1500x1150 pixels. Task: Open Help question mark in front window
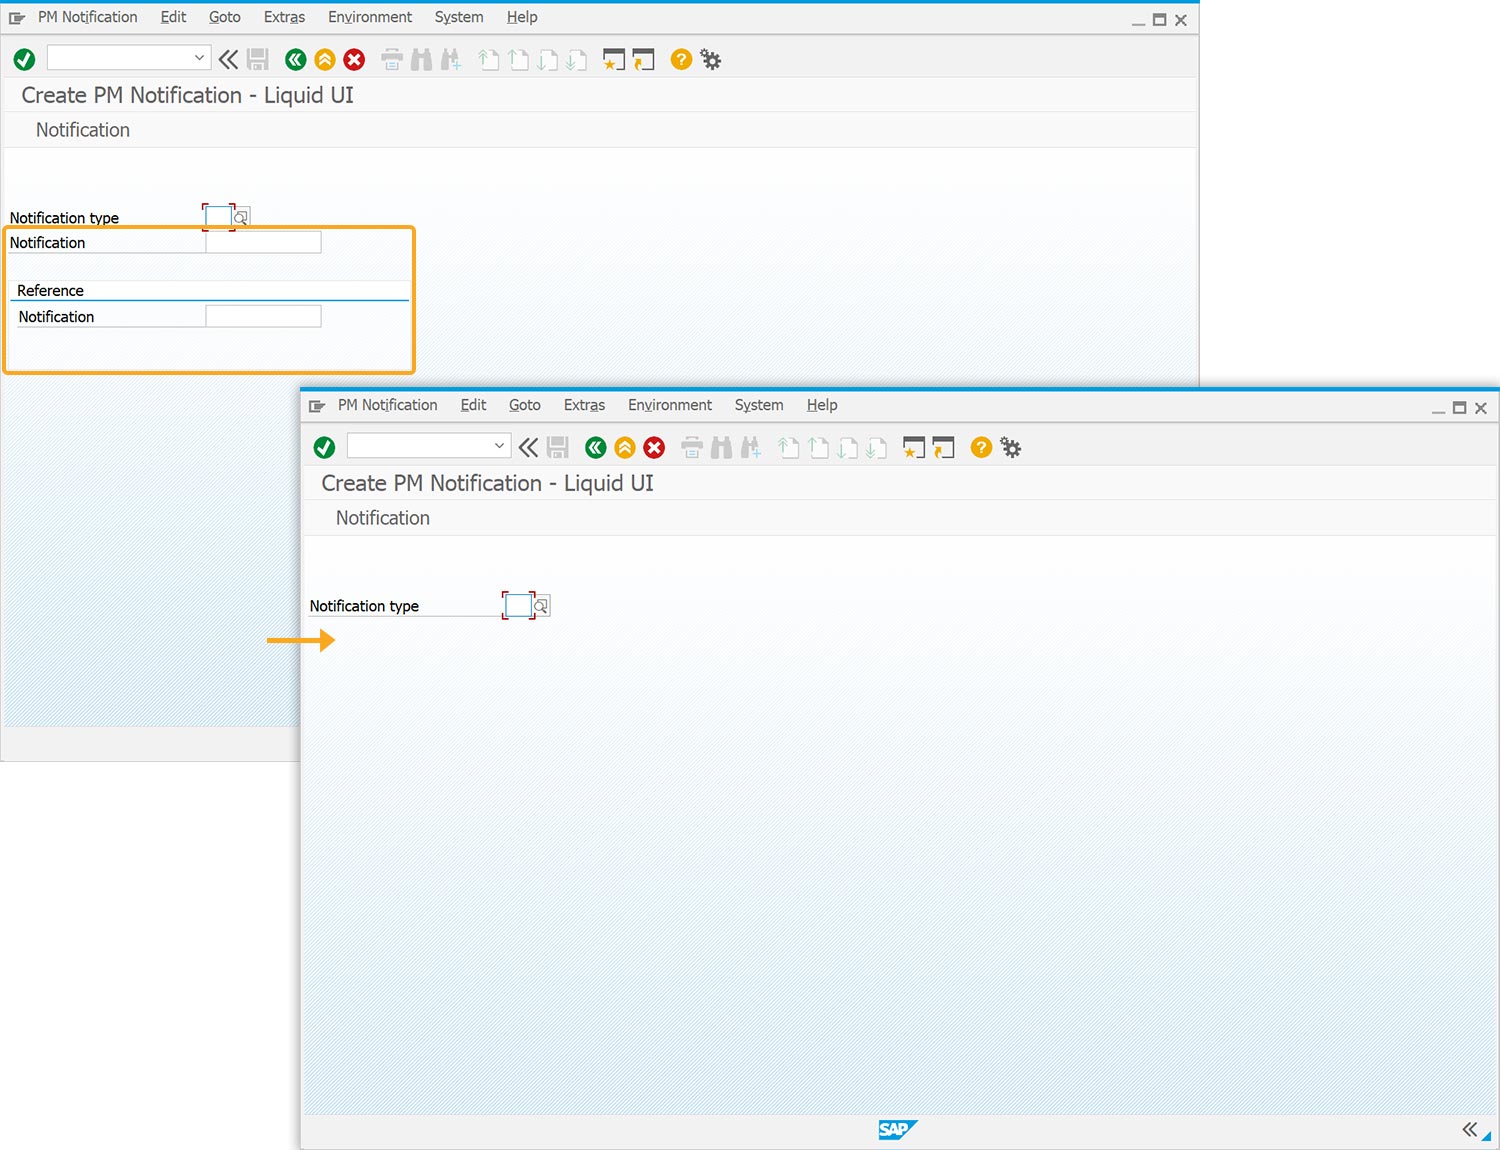981,448
